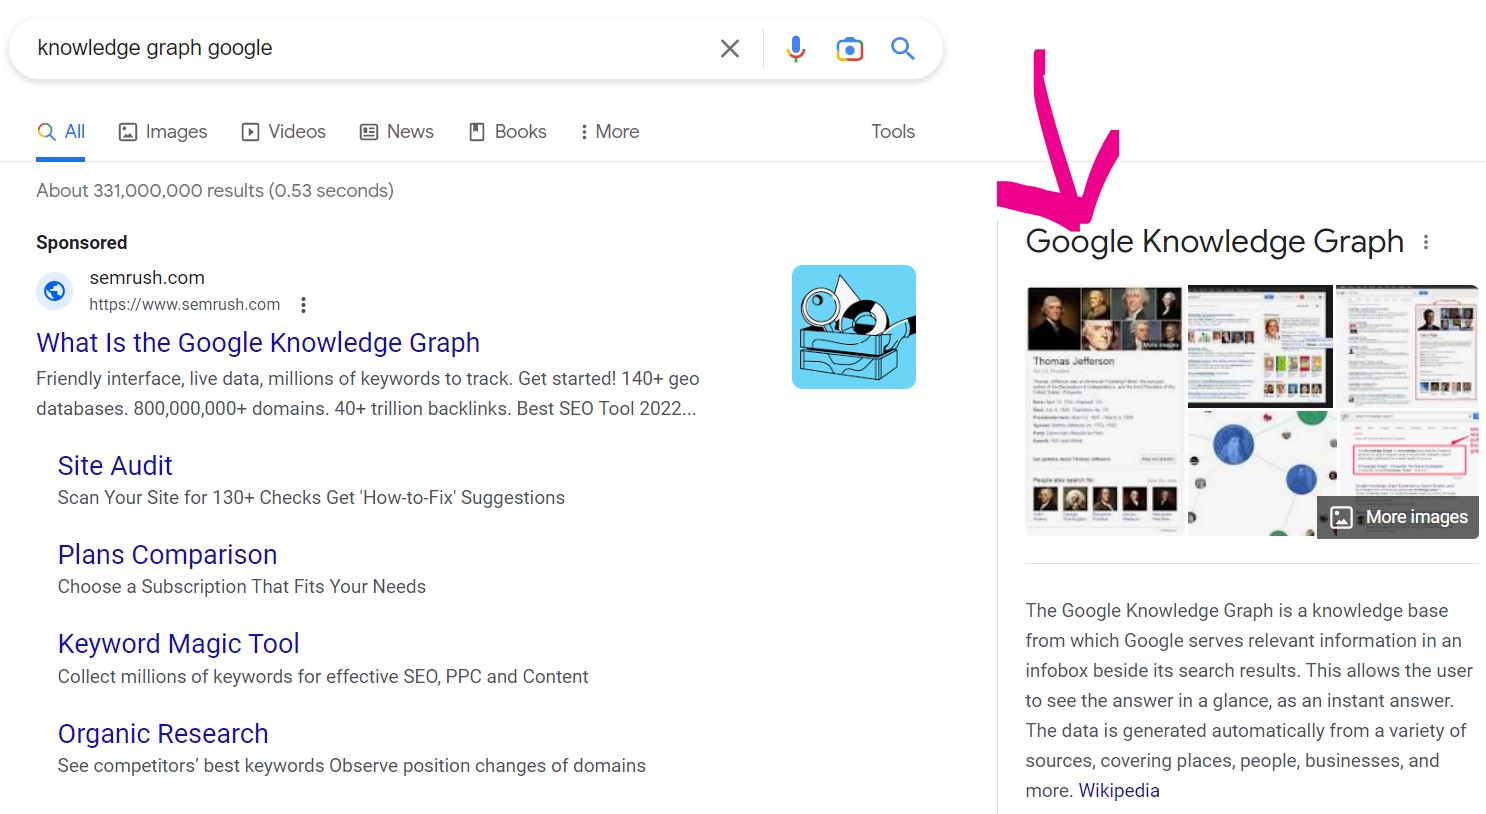Open the three-dot menu beside the semrush.com URL
Image resolution: width=1486 pixels, height=814 pixels.
[x=303, y=305]
